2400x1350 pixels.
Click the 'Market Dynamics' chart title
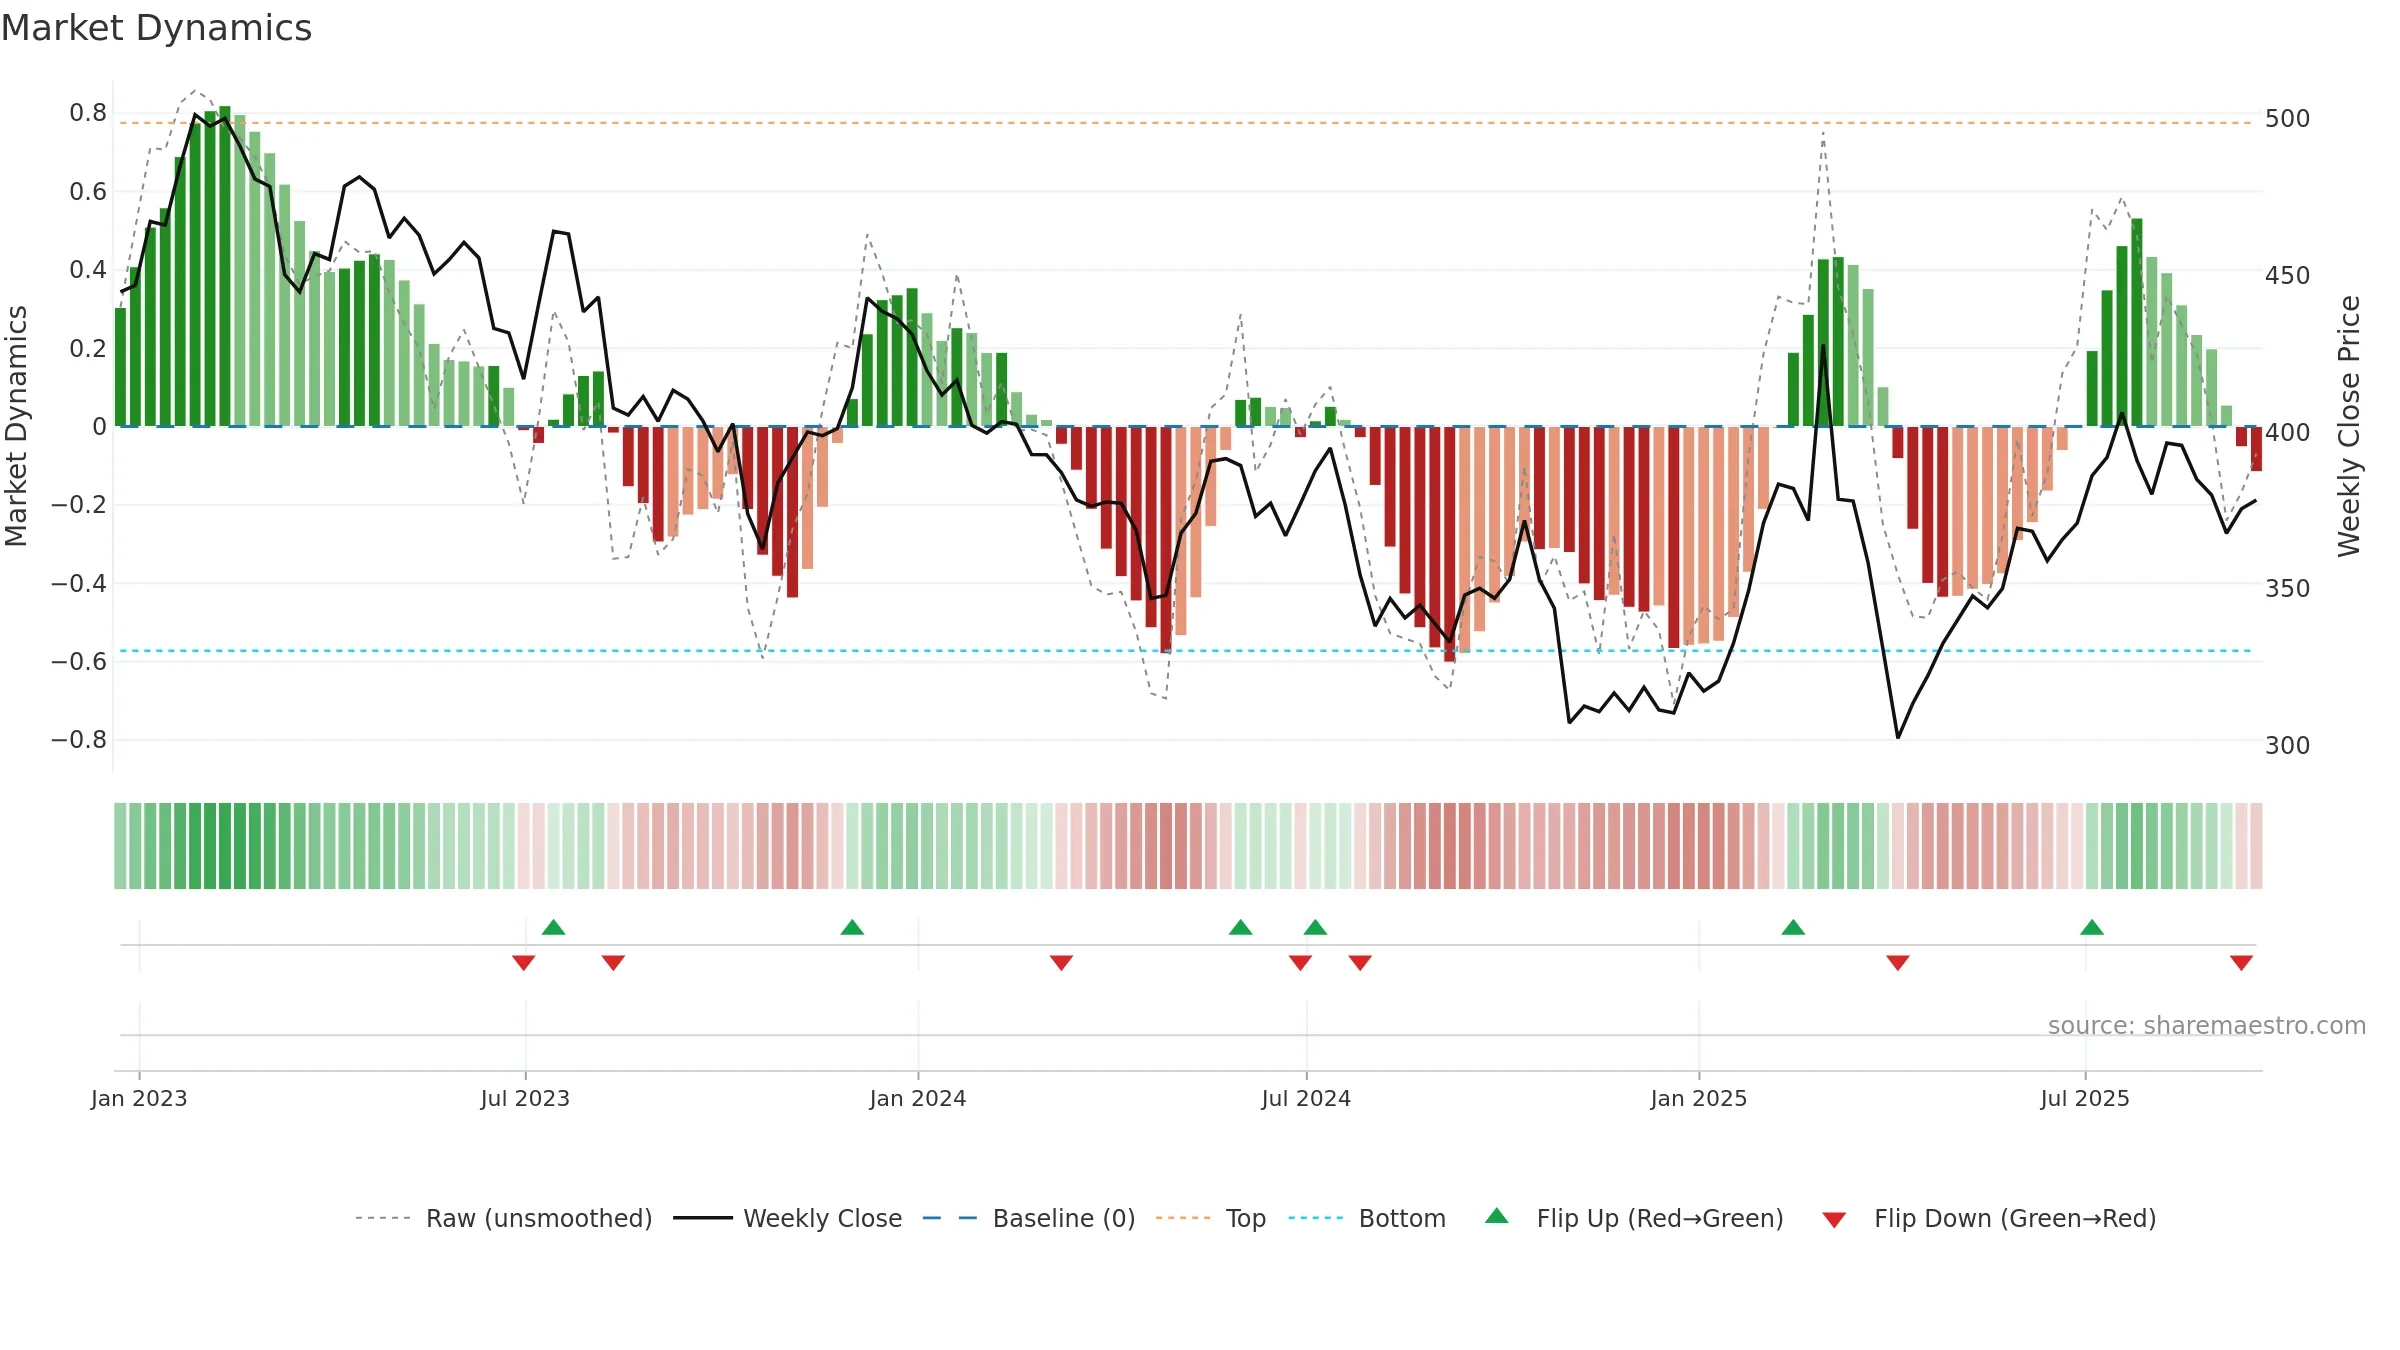(156, 28)
